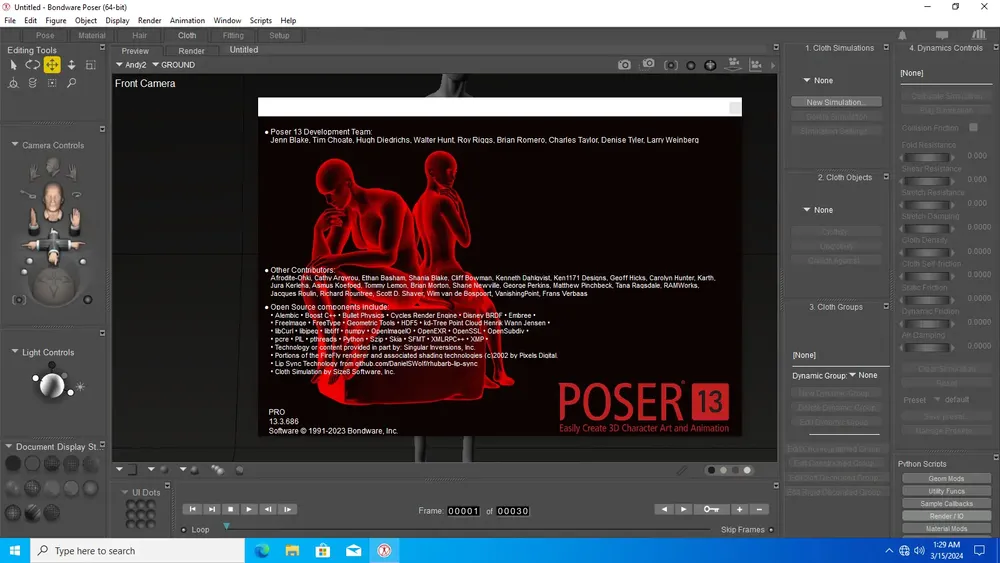
Task: Toggle the light indicator next to light sphere
Action: coord(80,386)
